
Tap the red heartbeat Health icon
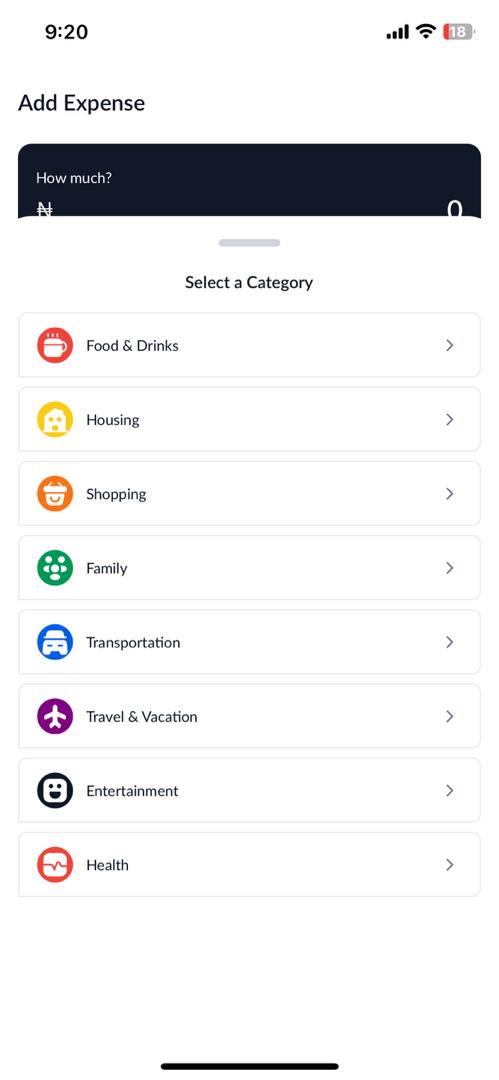pyautogui.click(x=54, y=865)
